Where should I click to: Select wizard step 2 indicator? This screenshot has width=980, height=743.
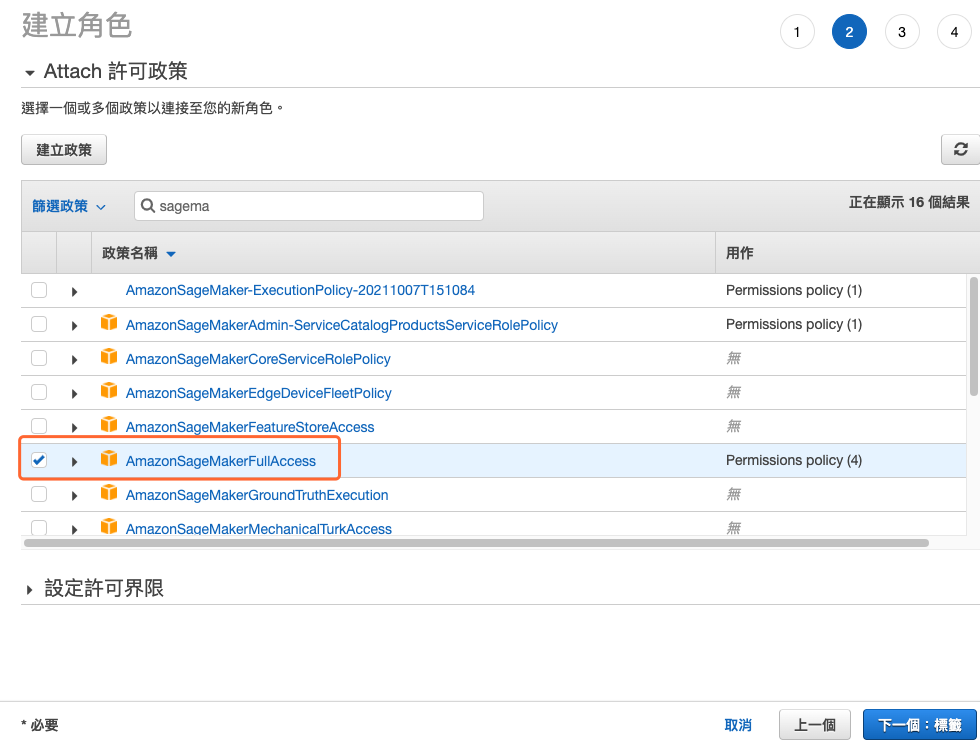click(849, 32)
